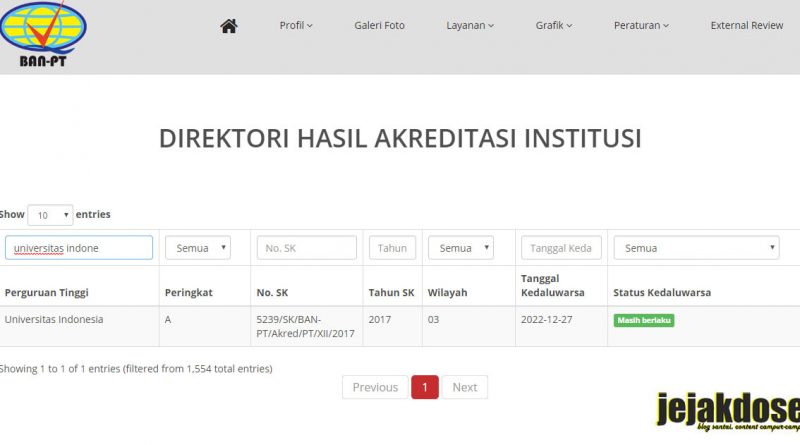Select the 5239/SK/BAN-PT SK number cell
This screenshot has width=800, height=445.
tap(305, 327)
